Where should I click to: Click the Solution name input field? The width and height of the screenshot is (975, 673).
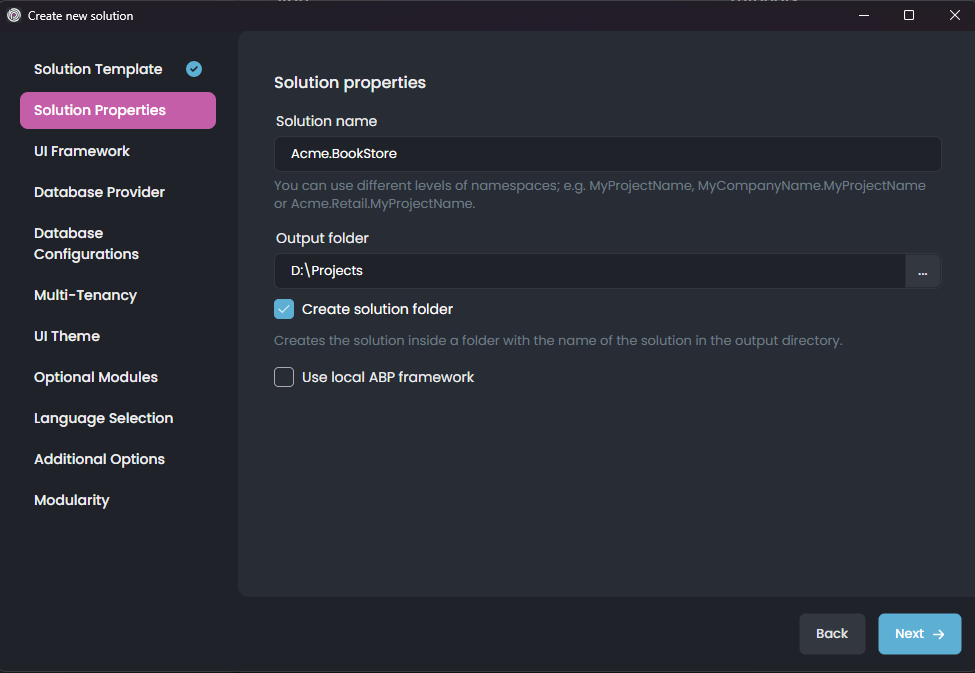608,154
